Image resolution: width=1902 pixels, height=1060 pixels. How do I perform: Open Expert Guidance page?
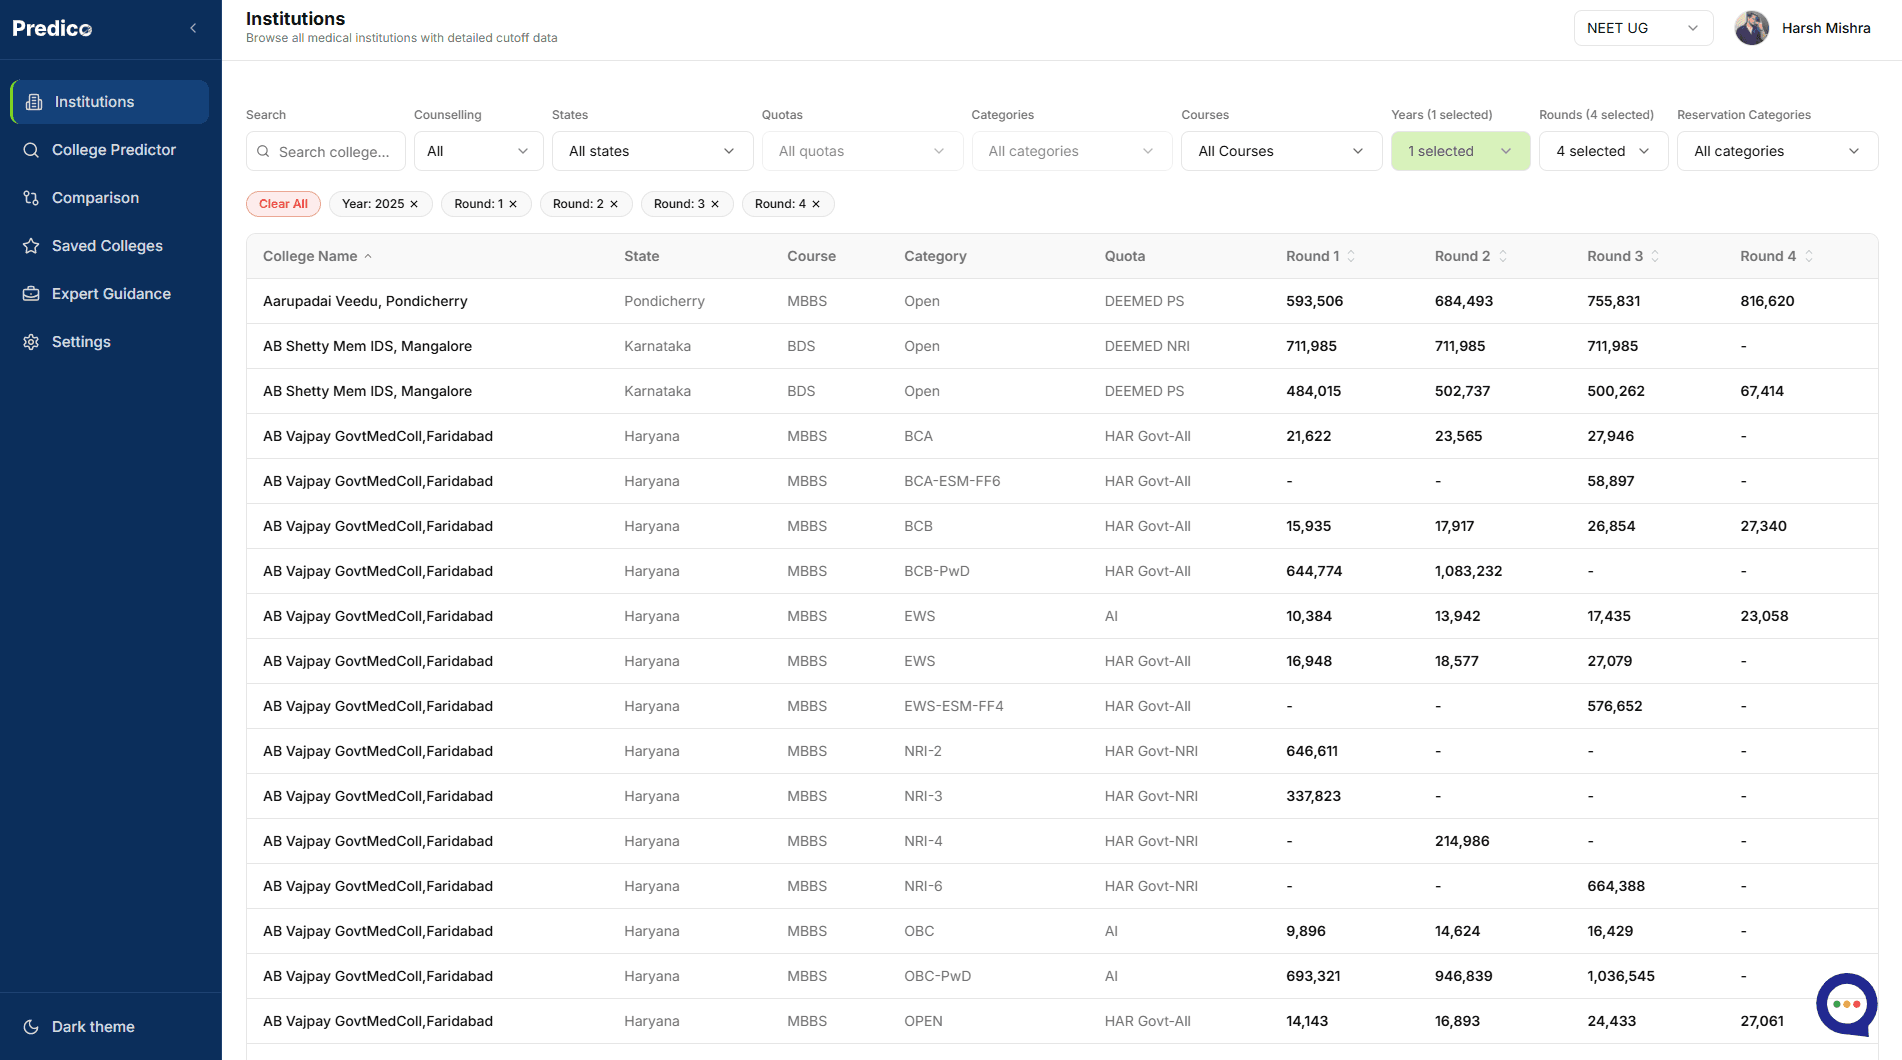coord(110,294)
